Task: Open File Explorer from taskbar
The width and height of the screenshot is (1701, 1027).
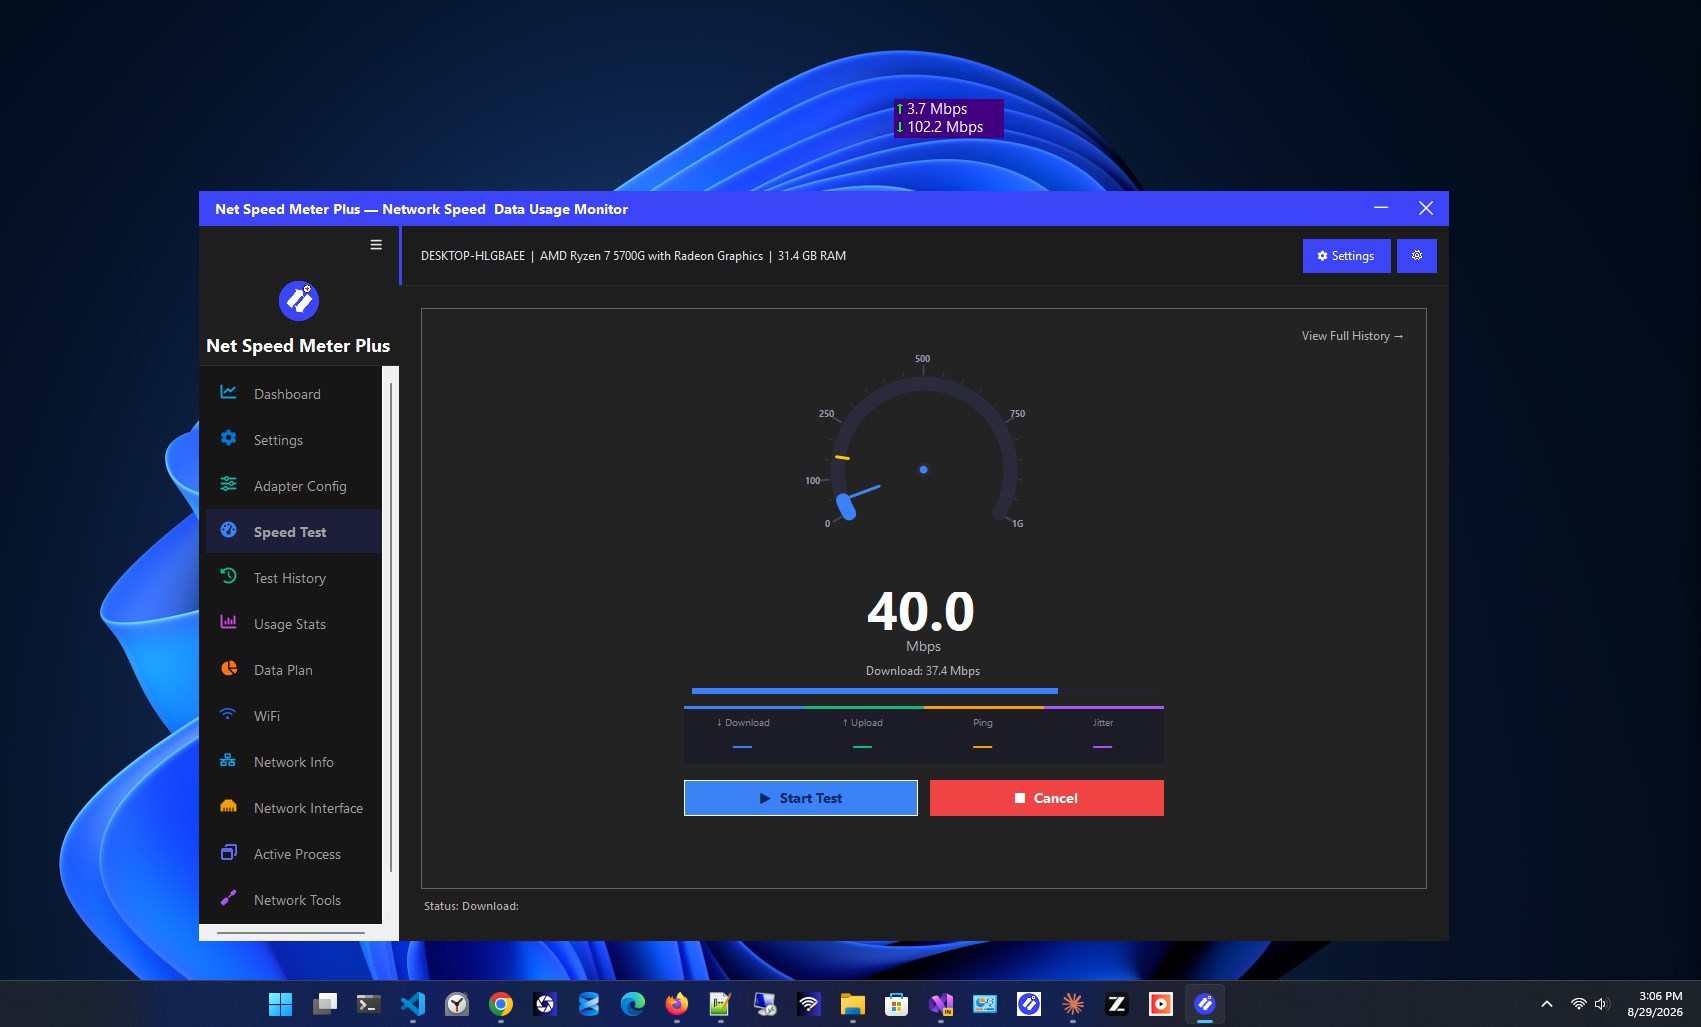Action: pyautogui.click(x=853, y=1004)
